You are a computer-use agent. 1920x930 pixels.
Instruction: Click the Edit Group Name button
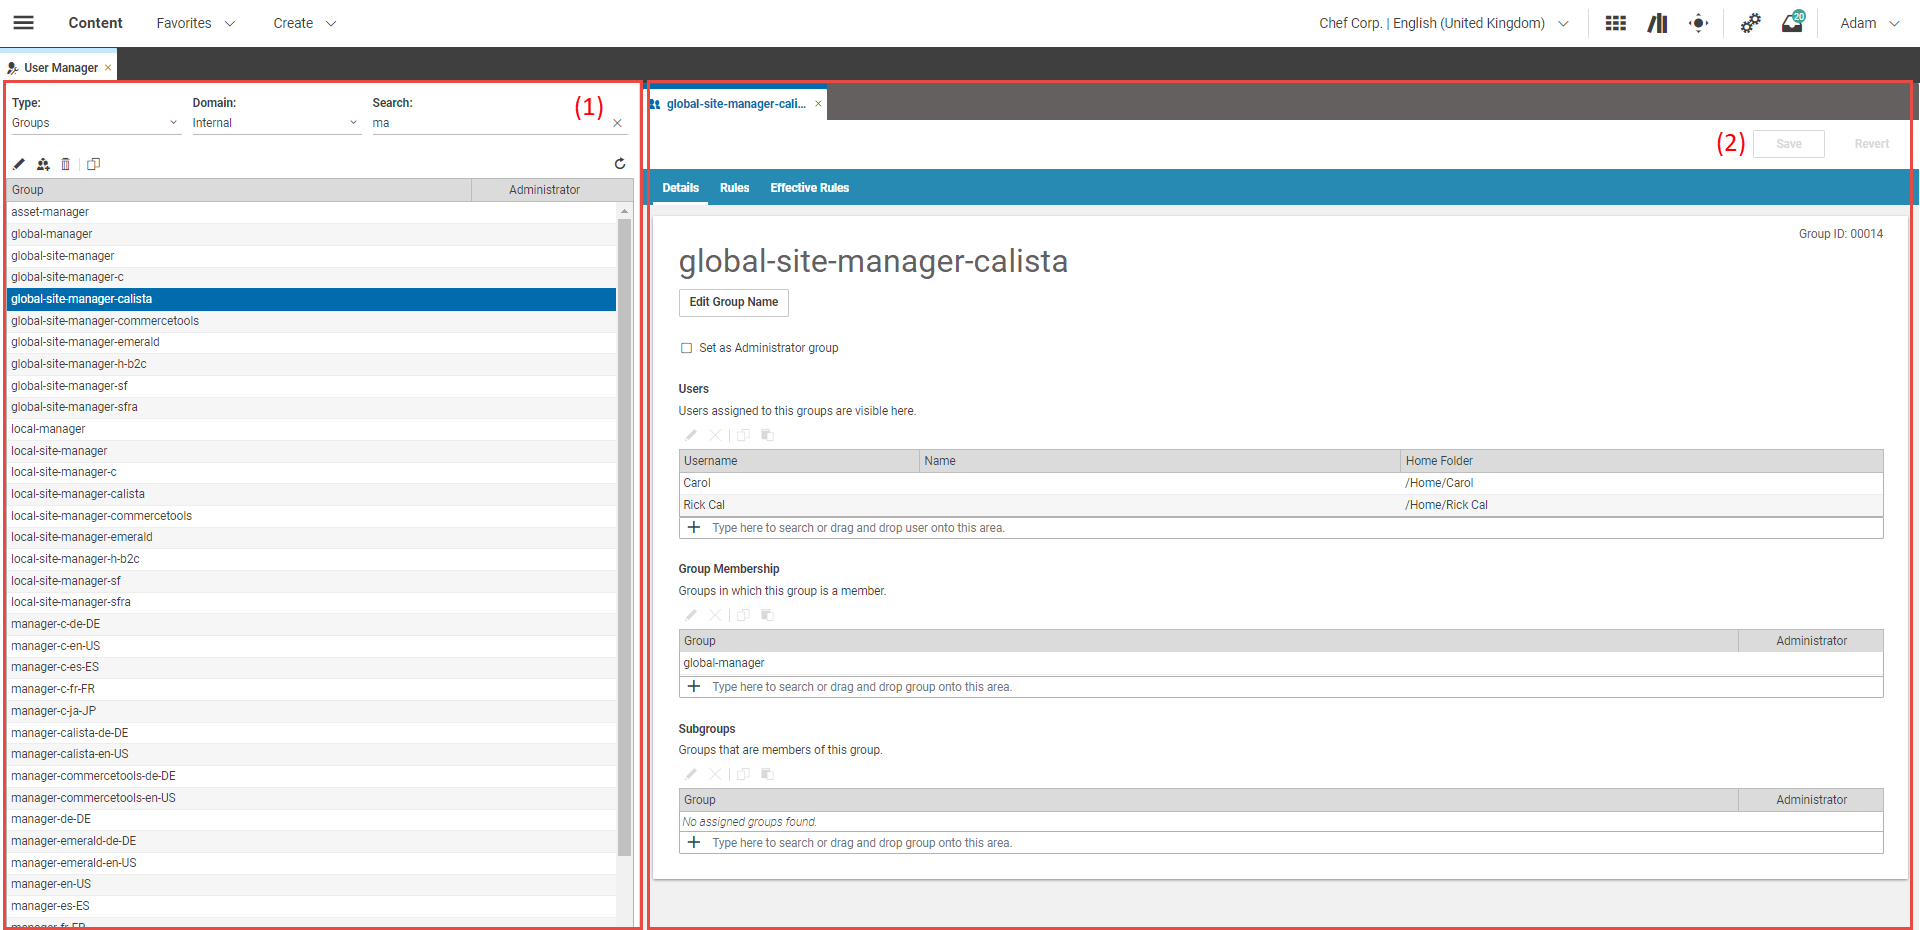[733, 302]
